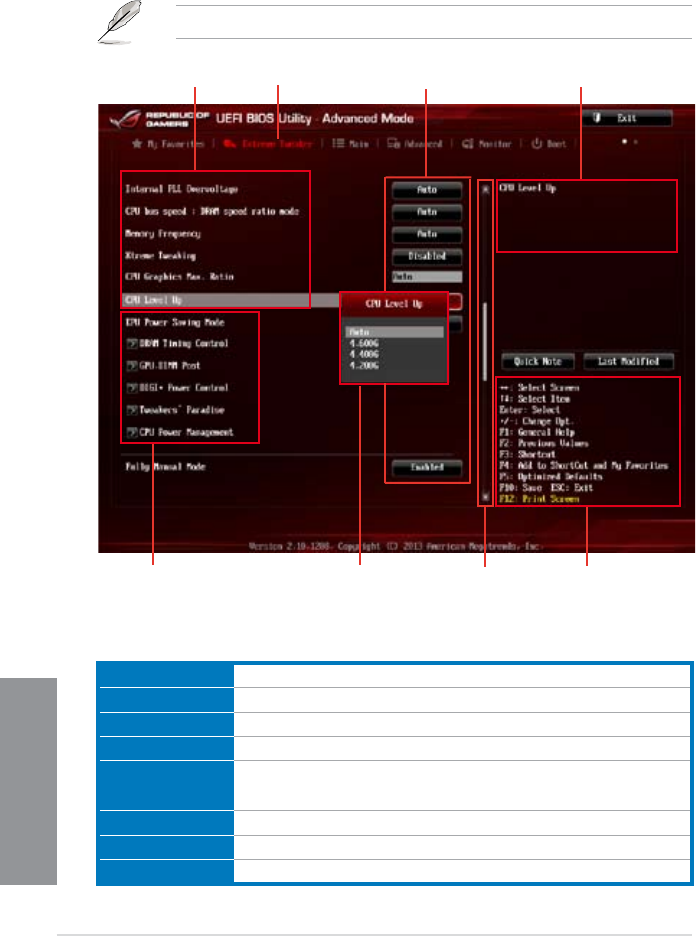Expand the DIGI+ Power Control submenu
Image resolution: width=696 pixels, height=936 pixels.
click(x=177, y=387)
